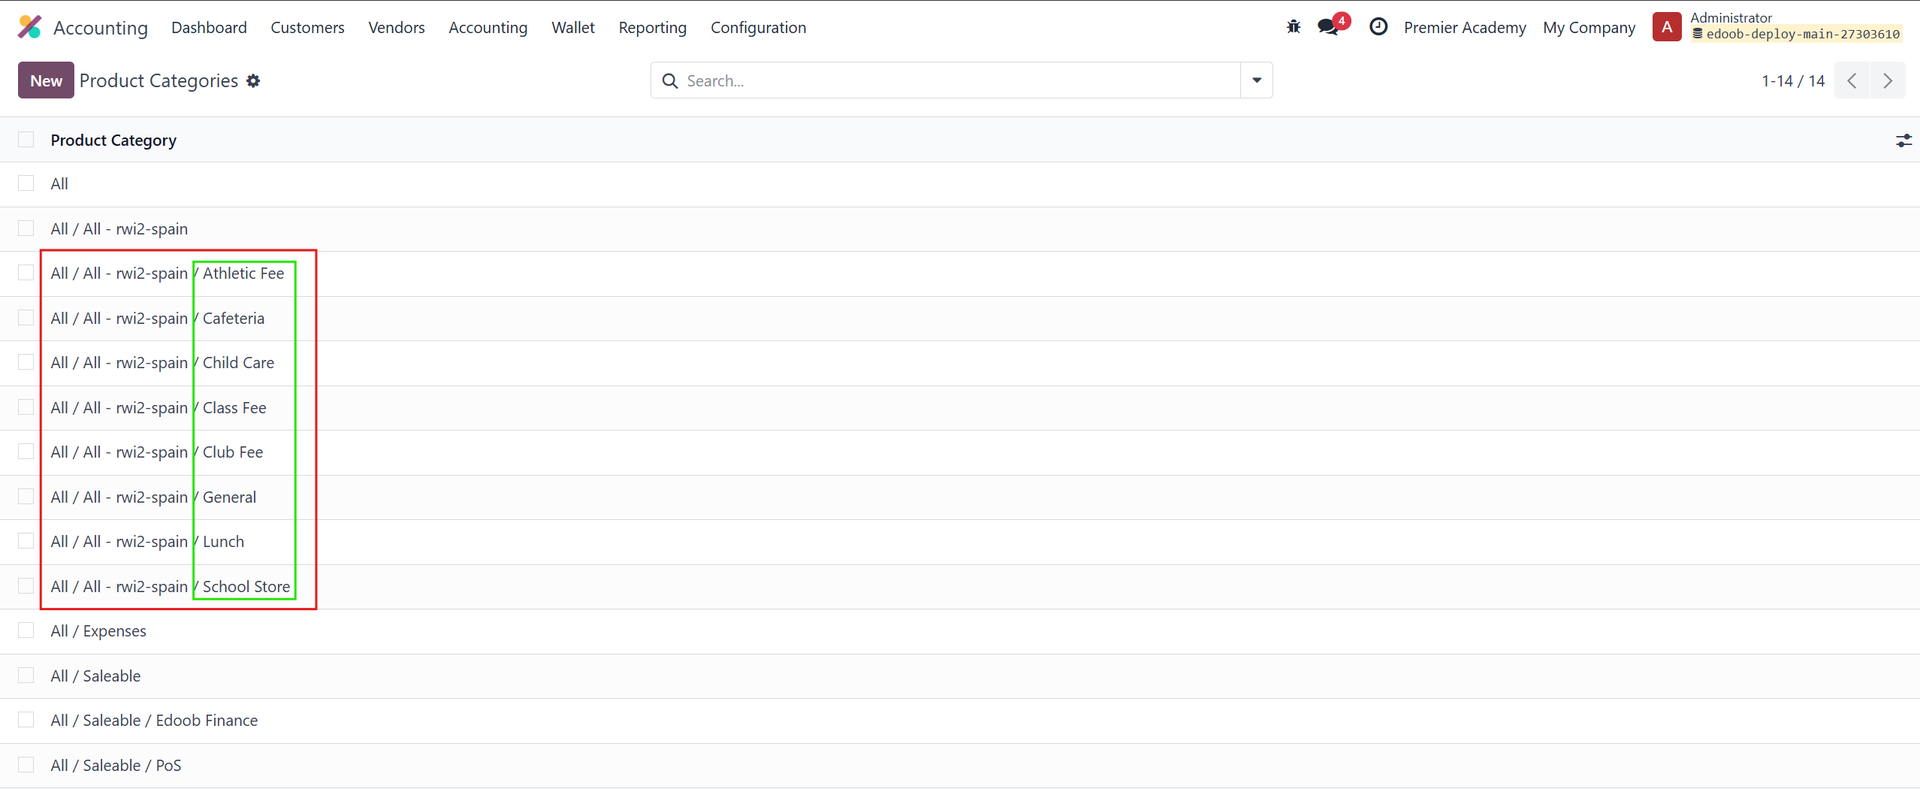Viewport: 1920px width, 789px height.
Task: Check the Athletic Fee category checkbox
Action: click(26, 273)
